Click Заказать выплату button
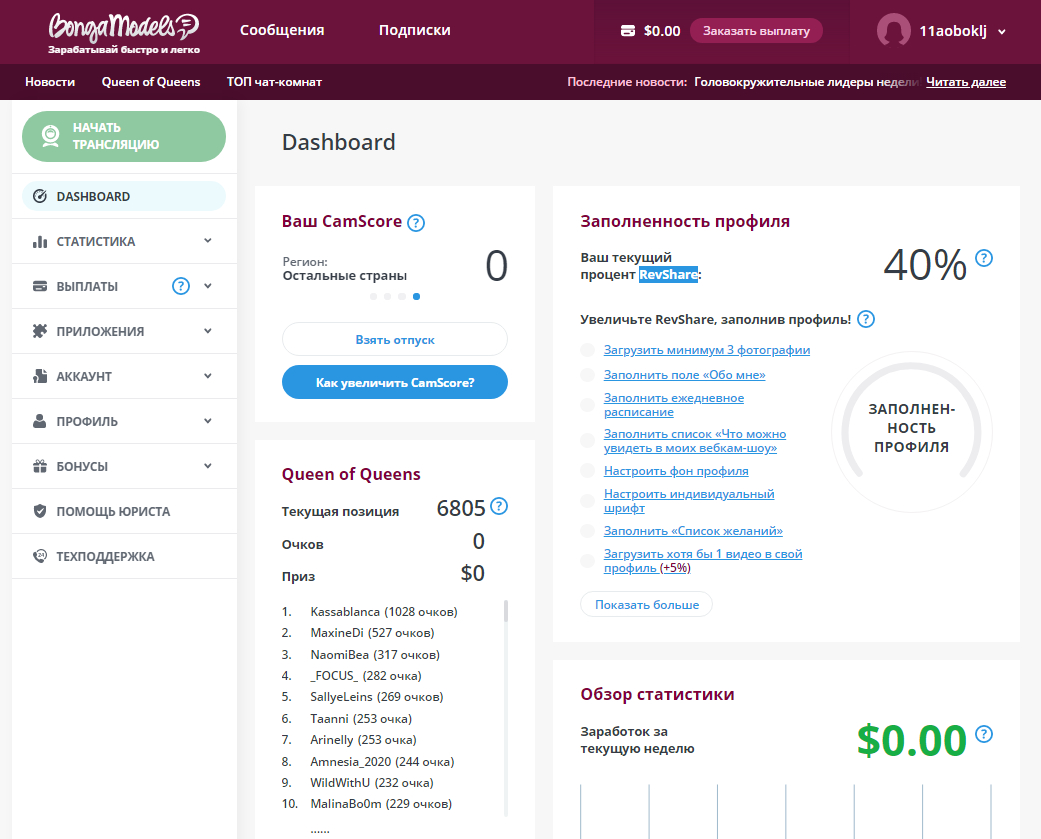The height and width of the screenshot is (839, 1041). (756, 31)
